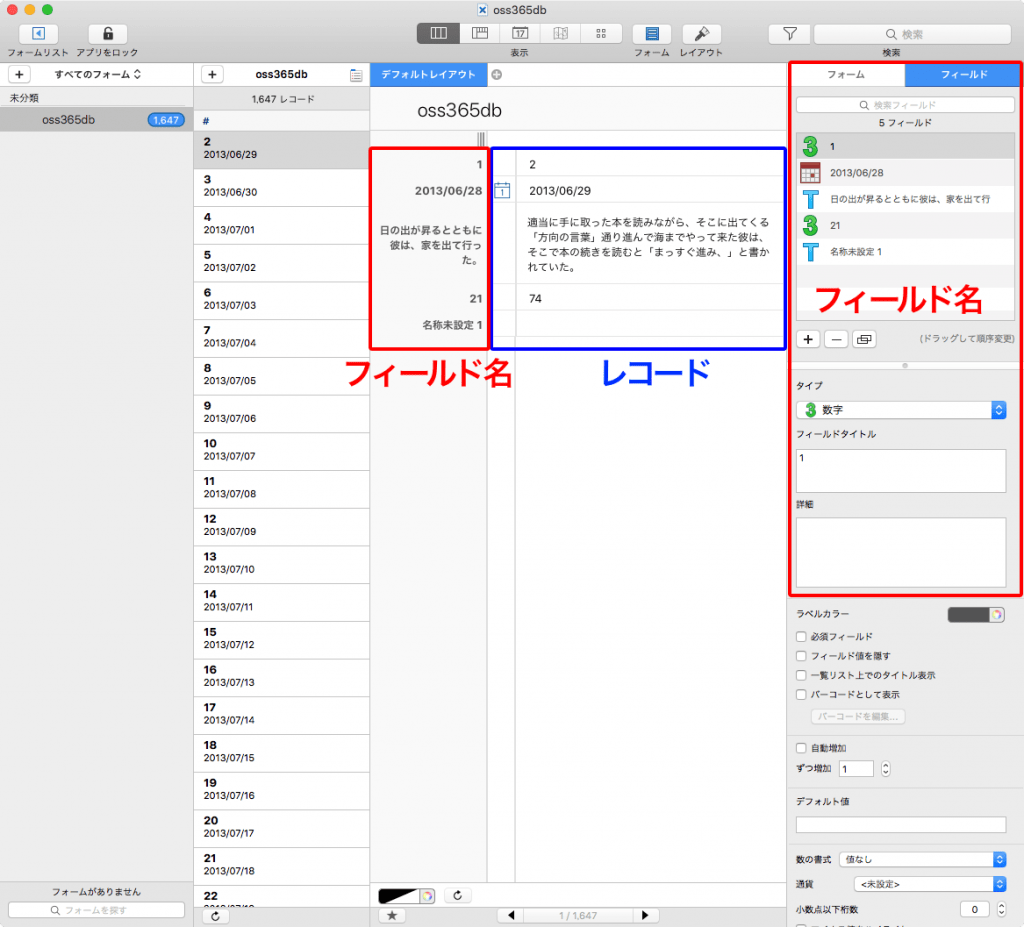
Task: Open the form list sidebar icon
Action: coord(38,33)
